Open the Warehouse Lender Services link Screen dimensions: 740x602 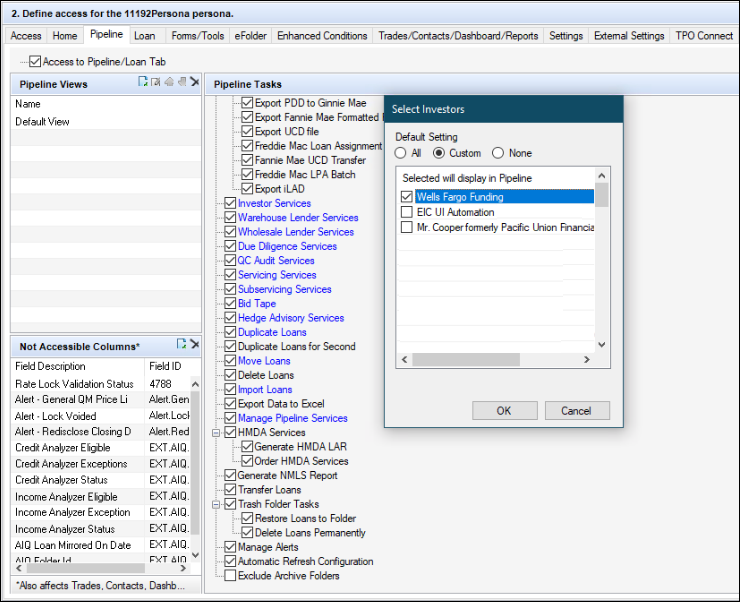(298, 217)
